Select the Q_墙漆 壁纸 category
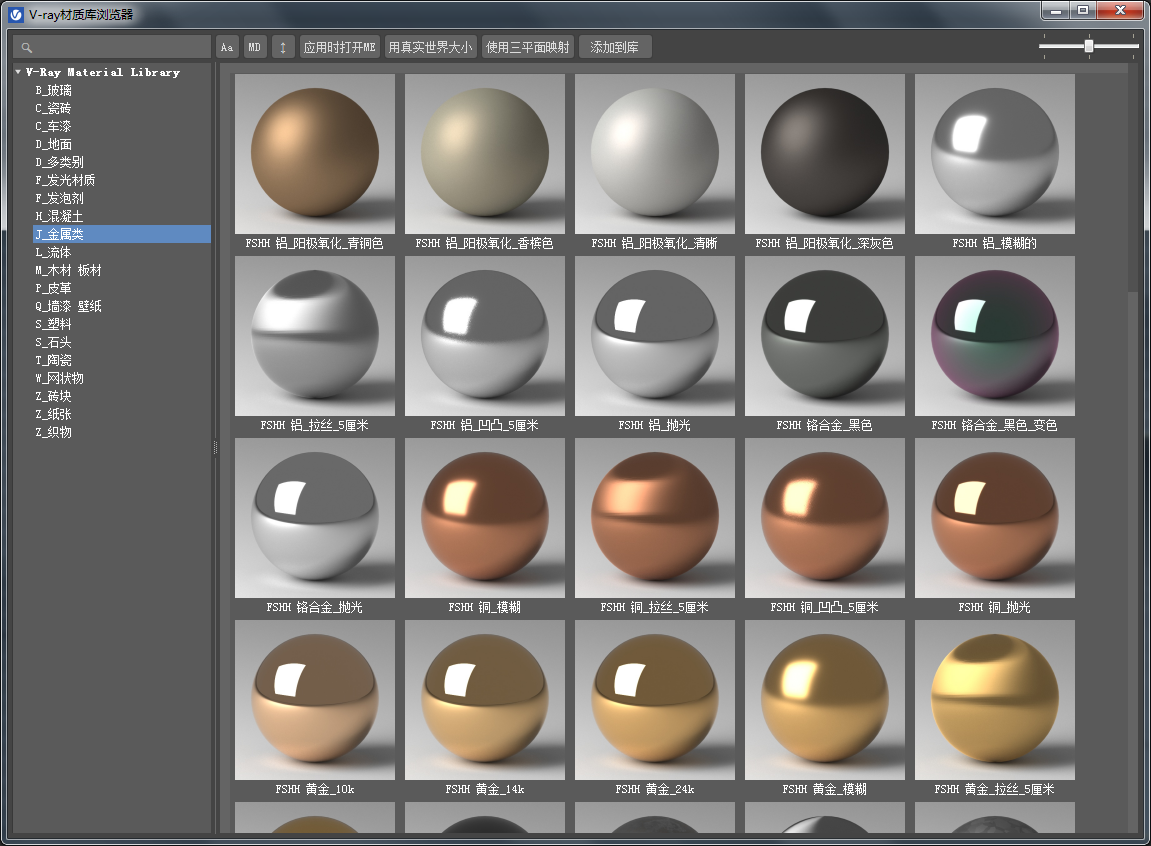The image size is (1151, 846). pos(68,306)
